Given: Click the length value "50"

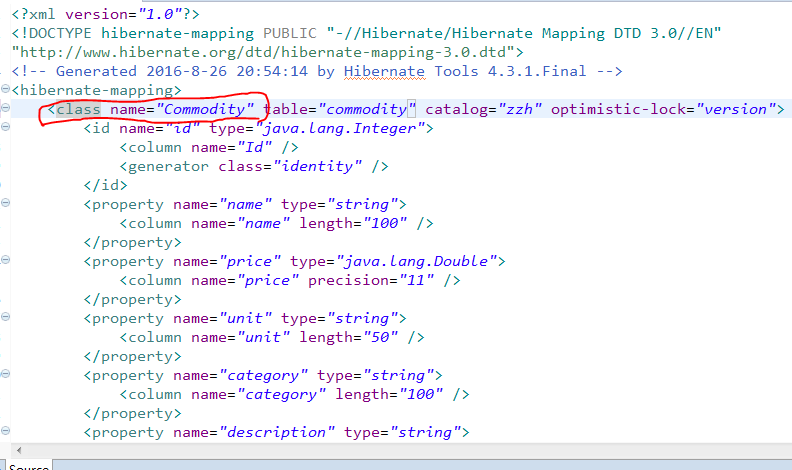Looking at the screenshot, I should (380, 338).
